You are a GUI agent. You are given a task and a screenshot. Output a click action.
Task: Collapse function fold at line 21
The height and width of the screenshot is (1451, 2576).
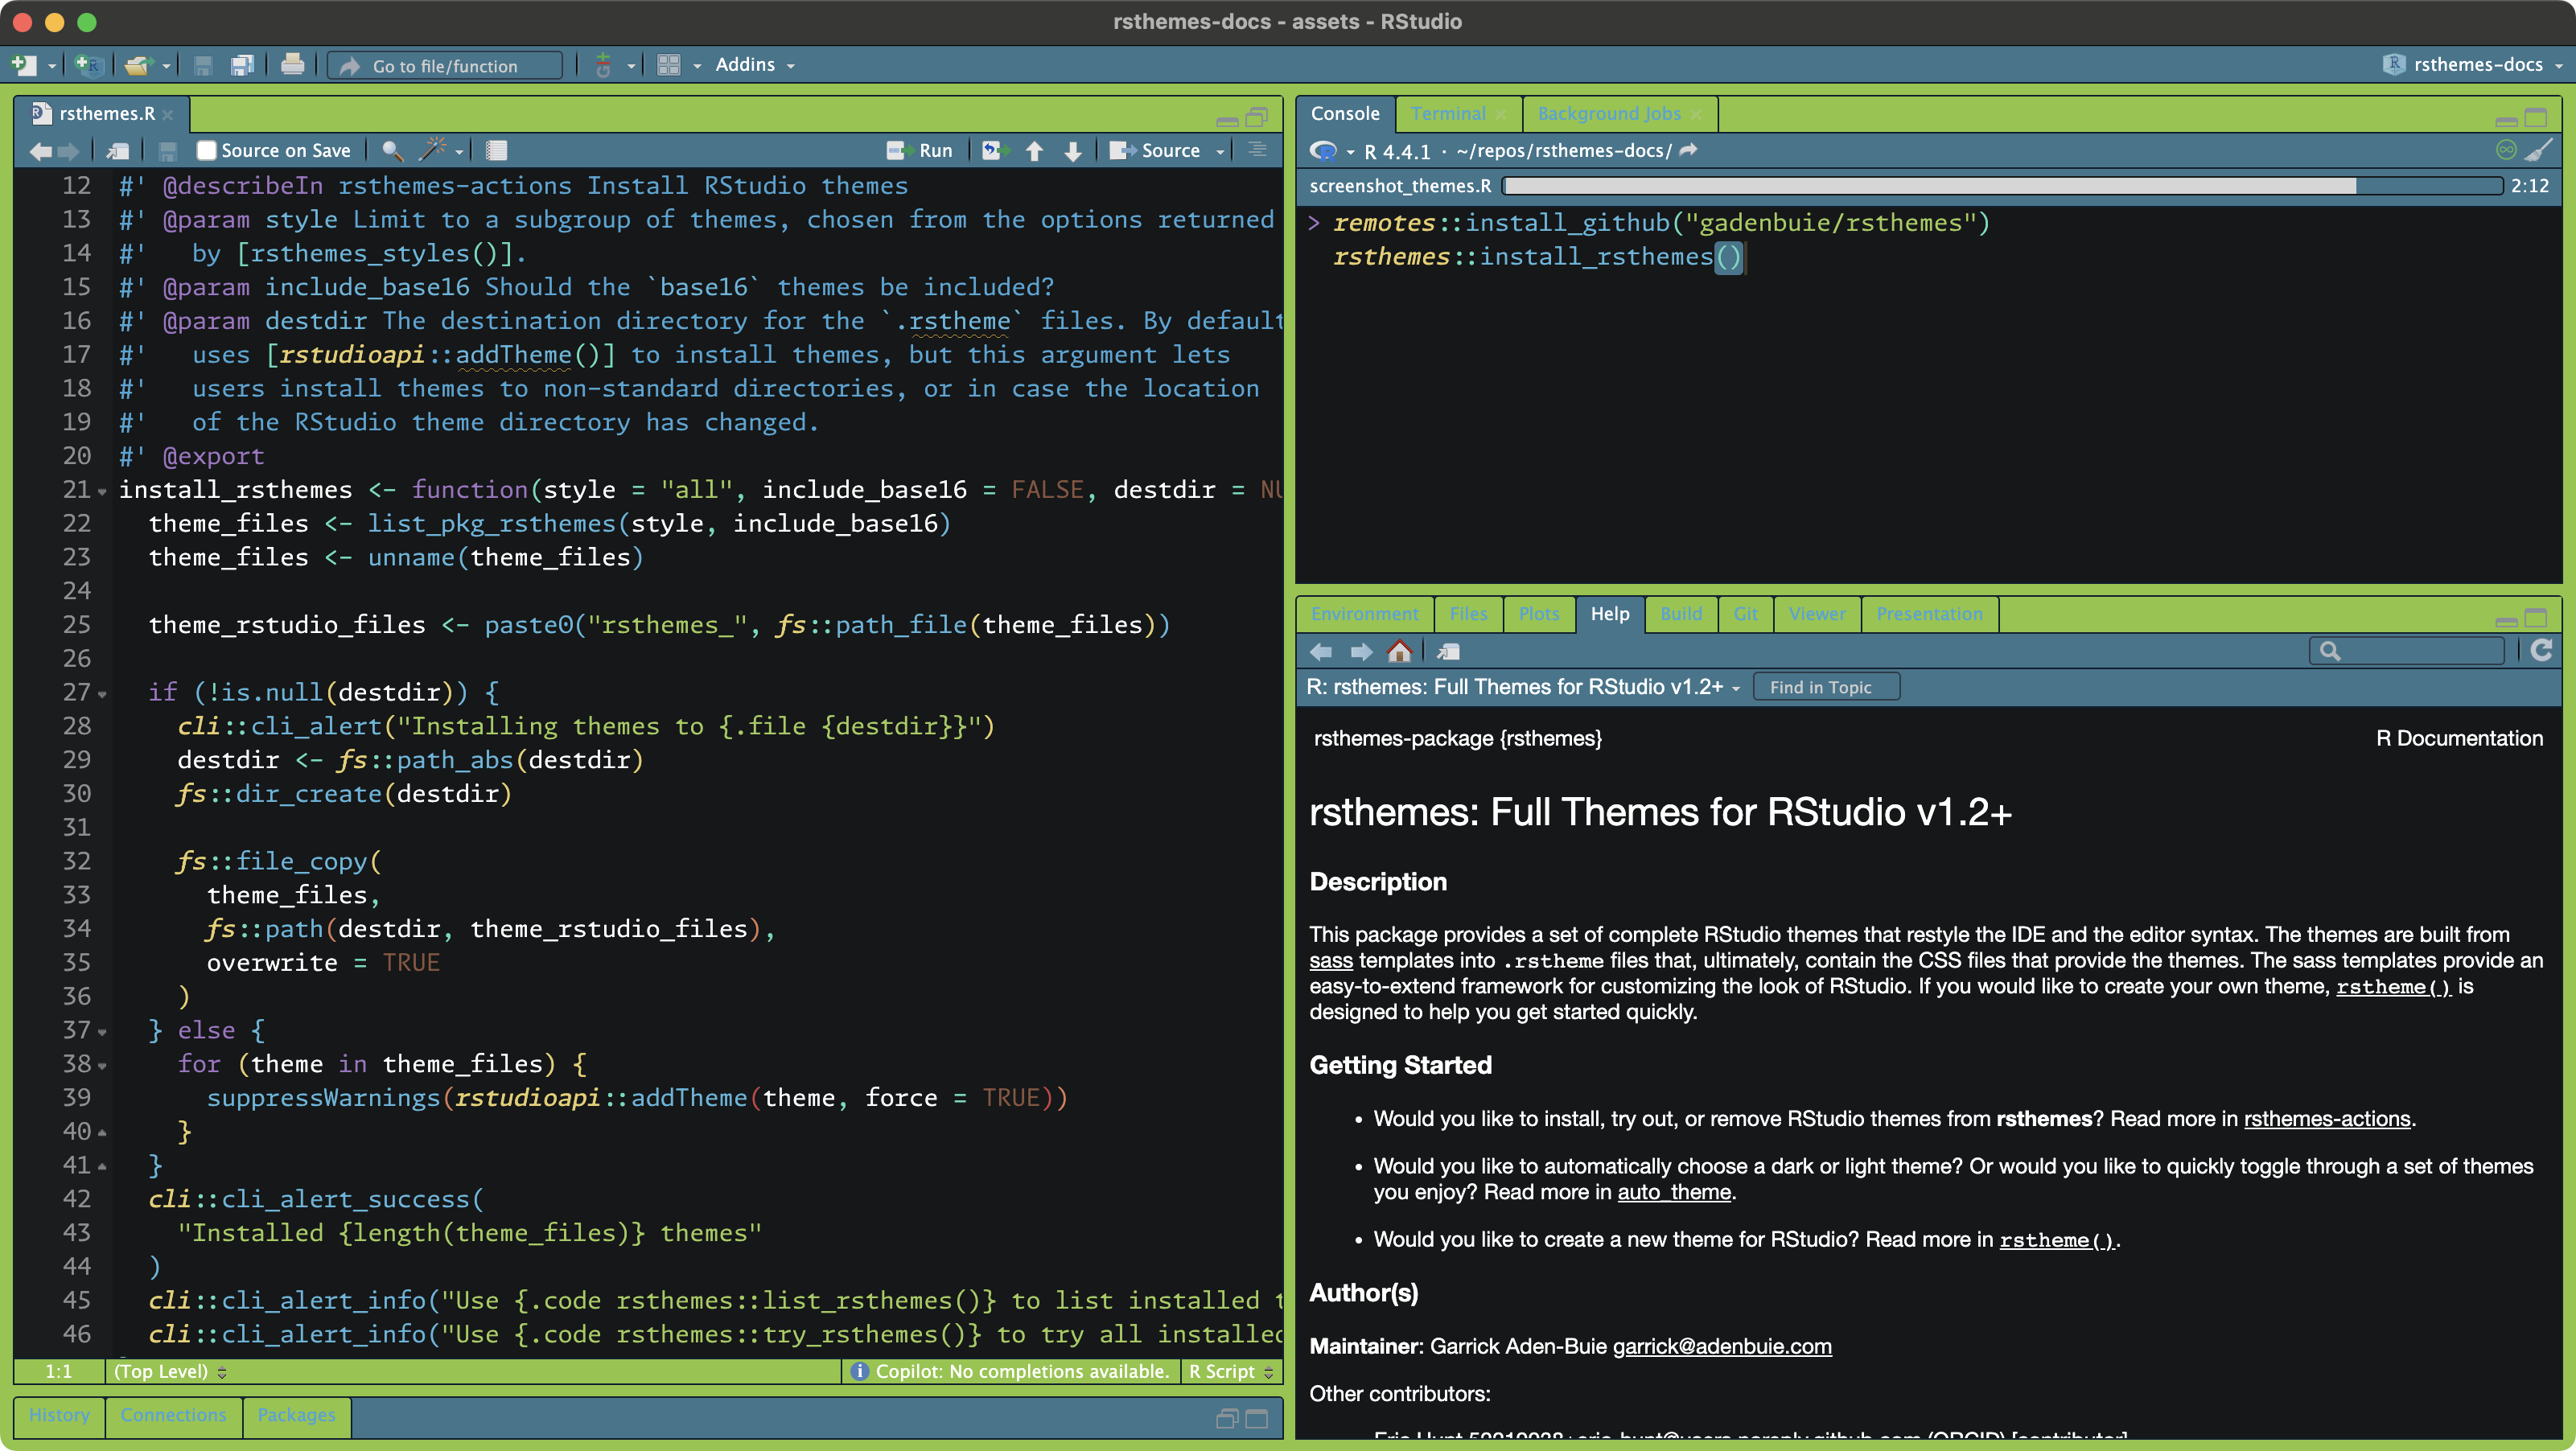pos(102,491)
